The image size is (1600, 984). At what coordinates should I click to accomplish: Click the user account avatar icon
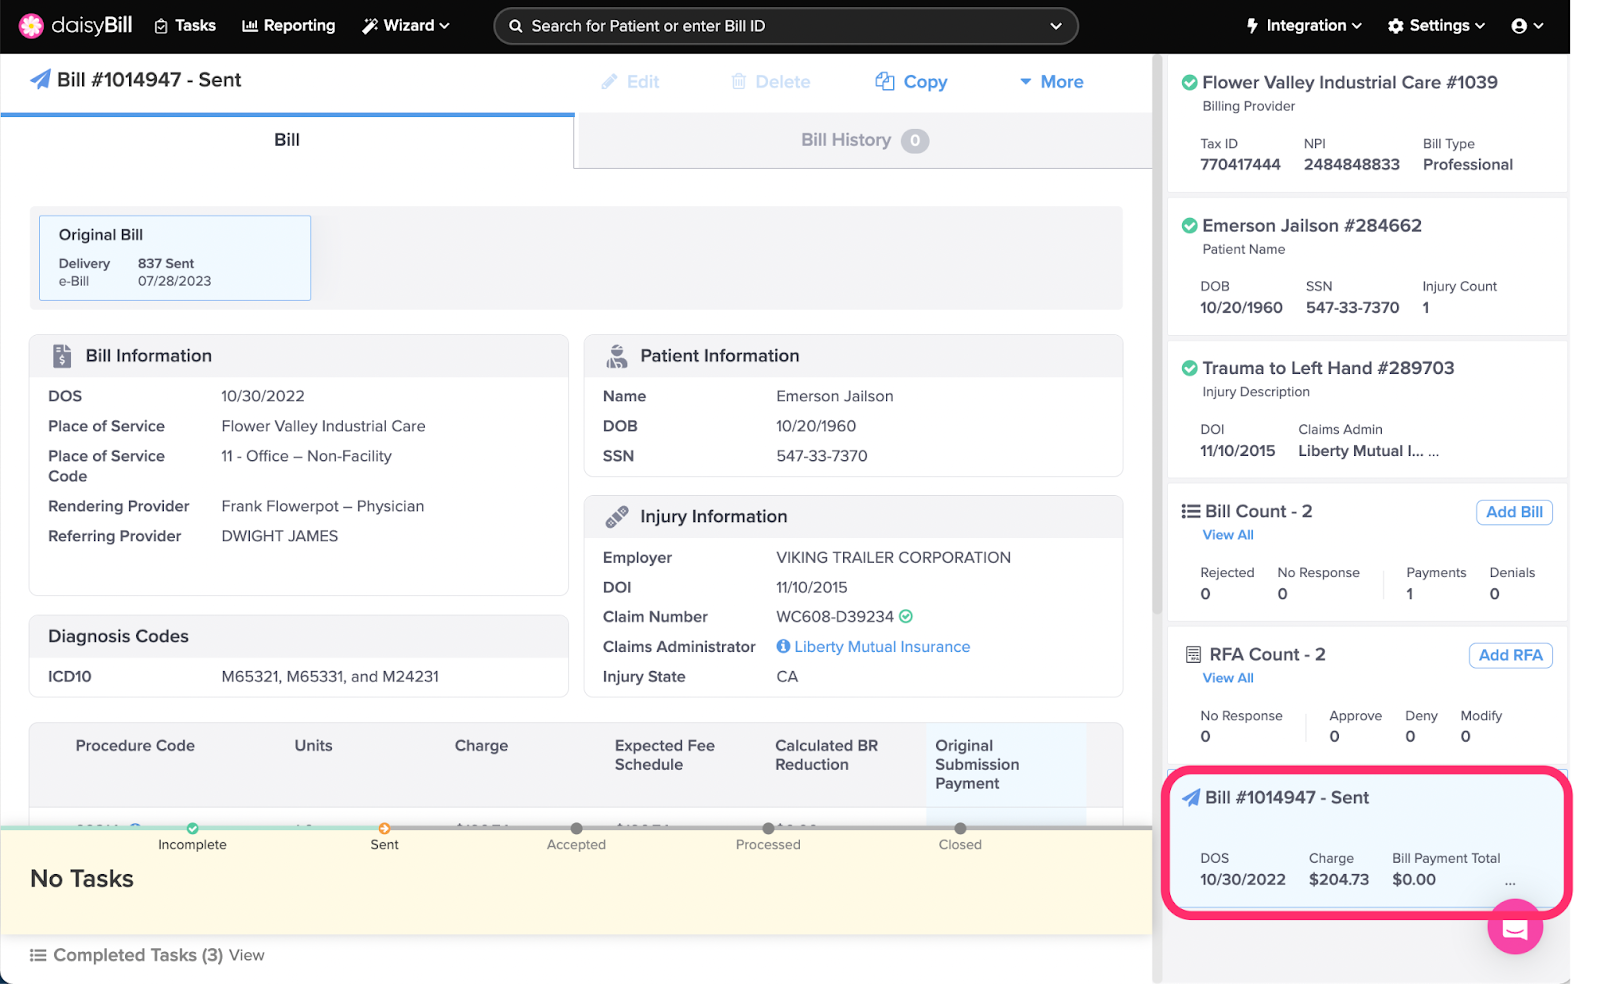click(x=1519, y=26)
